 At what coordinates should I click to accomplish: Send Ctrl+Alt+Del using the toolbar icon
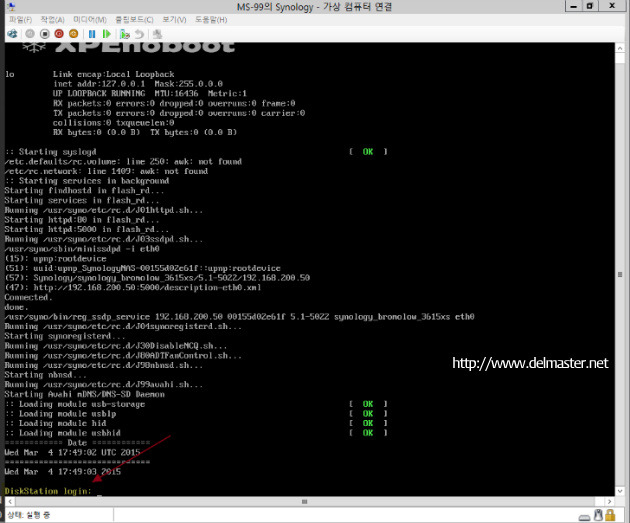click(12, 34)
